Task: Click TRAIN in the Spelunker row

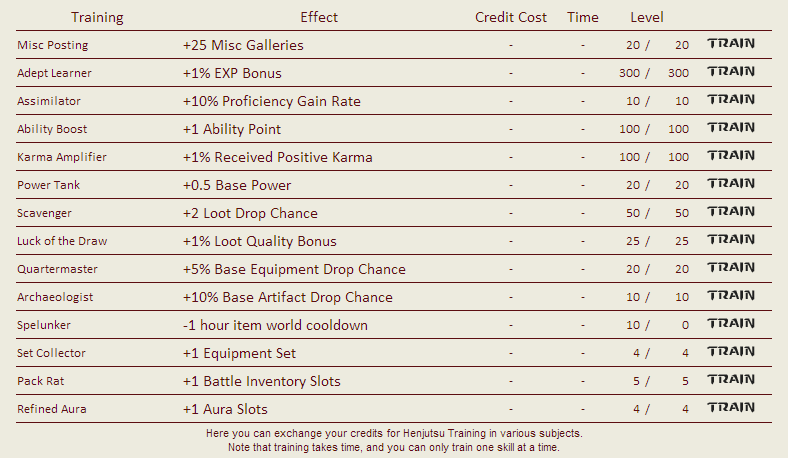Action: 731,324
